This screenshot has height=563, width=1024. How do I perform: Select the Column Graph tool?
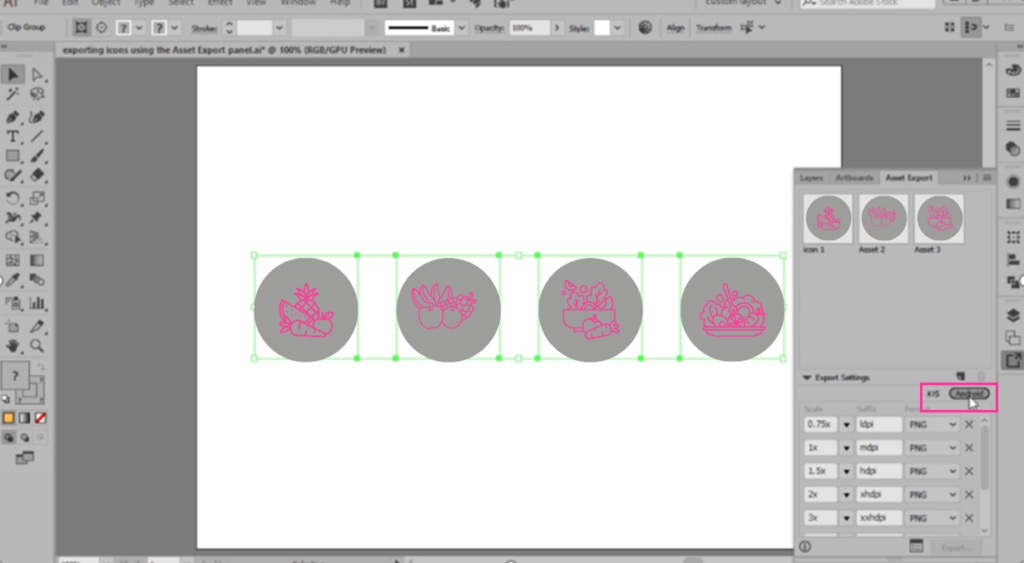[37, 302]
